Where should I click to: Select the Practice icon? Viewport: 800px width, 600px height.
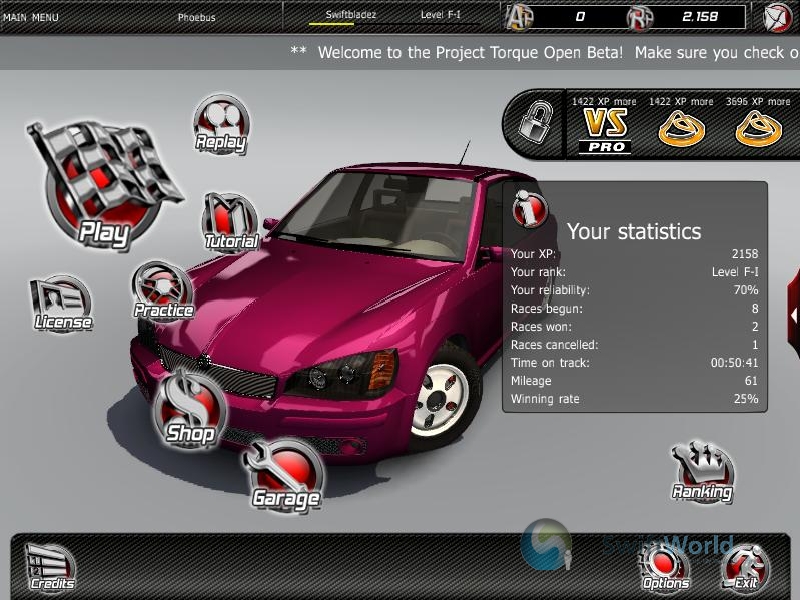point(163,291)
